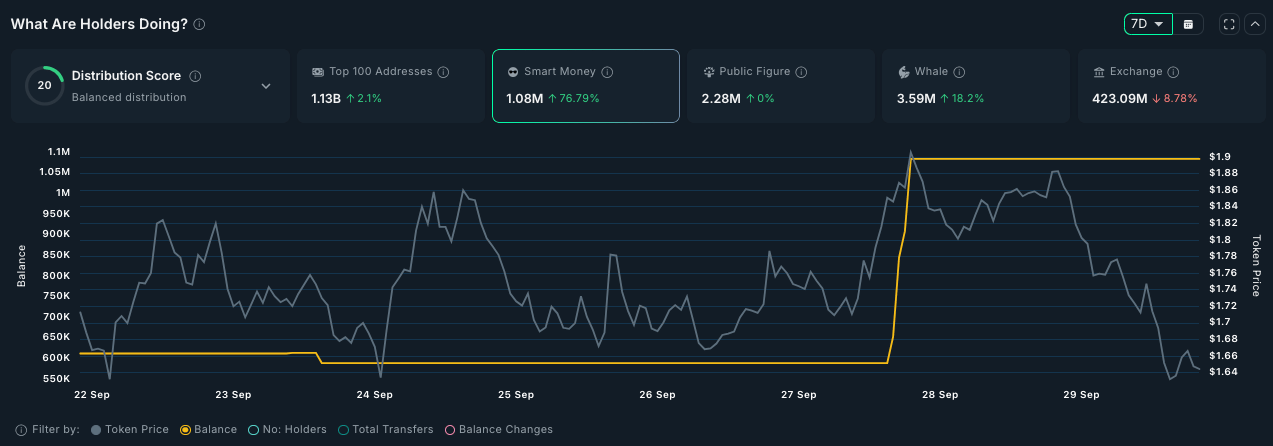Click info icon beside Exchange

tap(1173, 72)
